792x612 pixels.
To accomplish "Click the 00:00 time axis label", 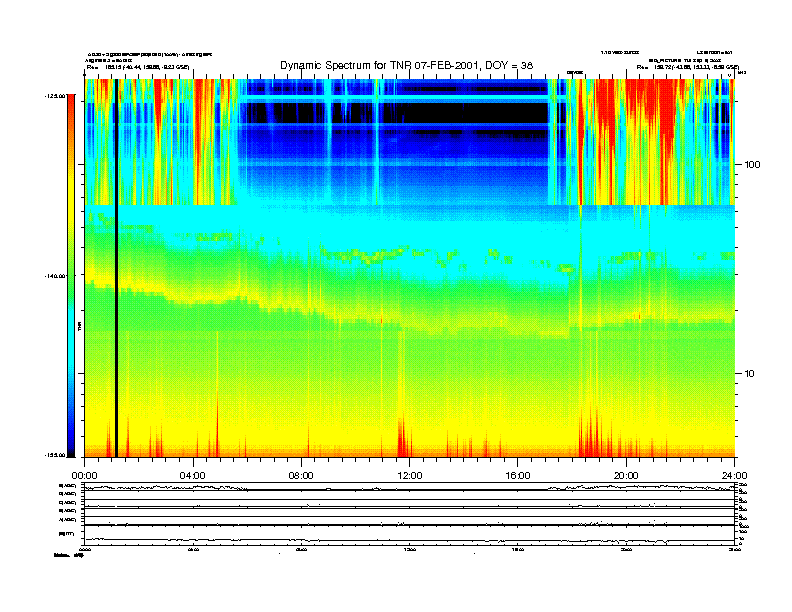I will pyautogui.click(x=84, y=476).
